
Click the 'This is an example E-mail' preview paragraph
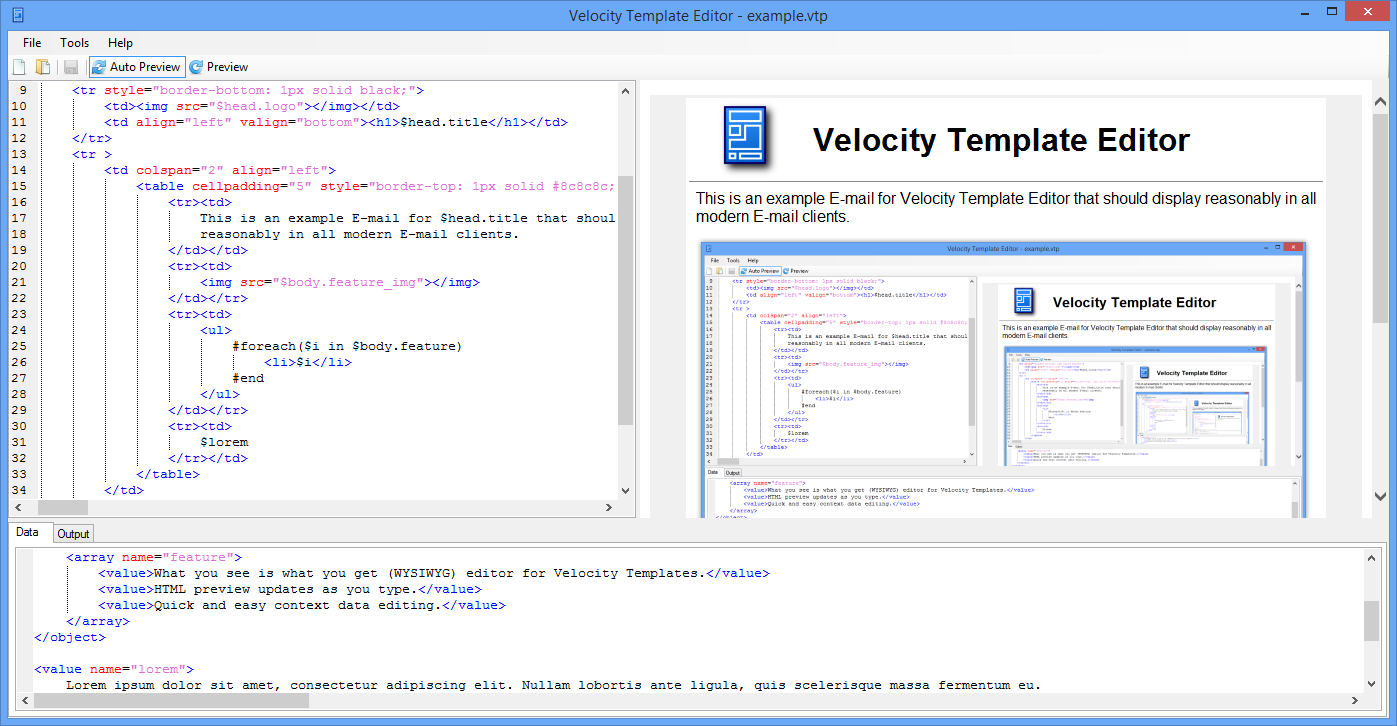[x=1006, y=207]
